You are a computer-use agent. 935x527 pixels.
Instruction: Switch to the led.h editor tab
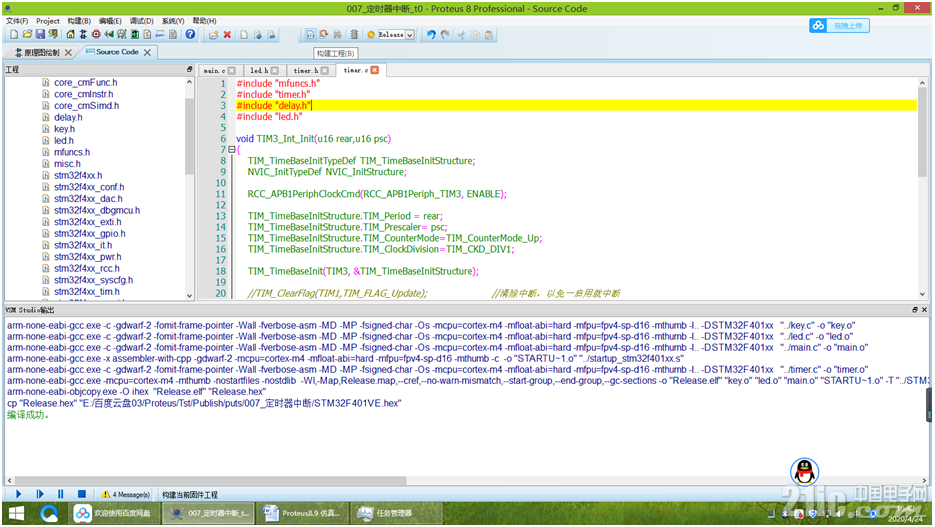click(259, 70)
